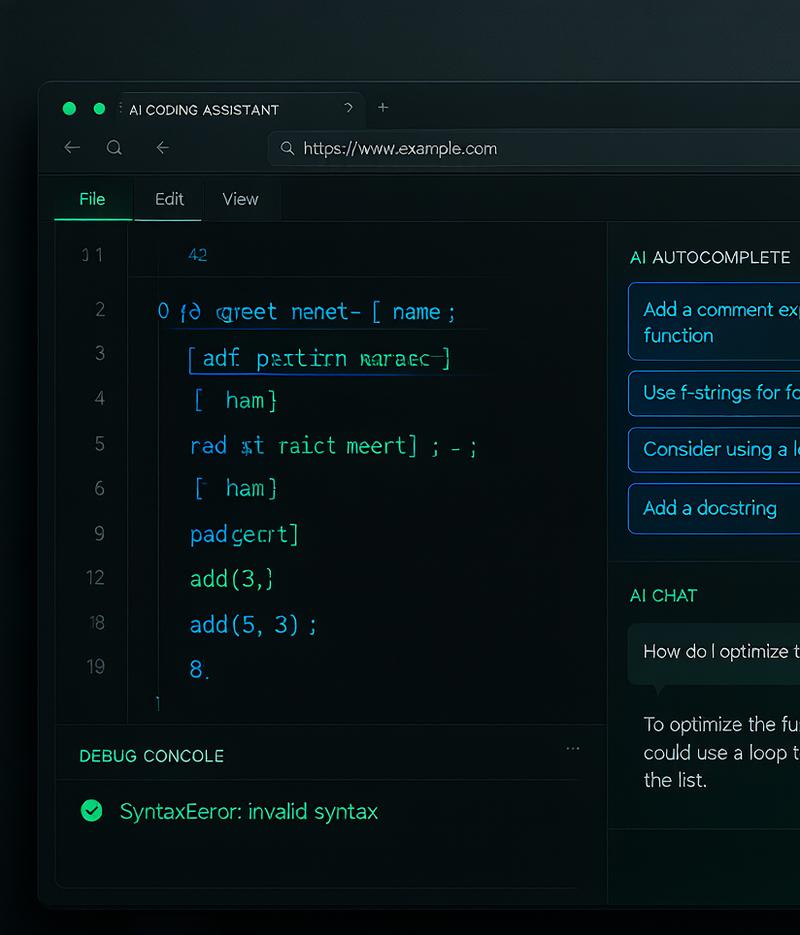The image size is (800, 935).
Task: Open the Edit menu tab
Action: click(169, 200)
